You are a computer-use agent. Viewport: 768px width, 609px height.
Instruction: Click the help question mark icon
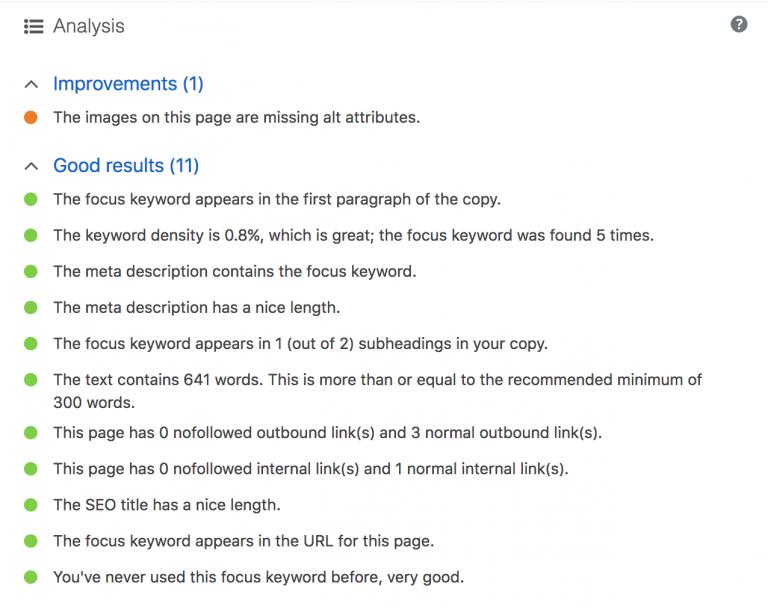pyautogui.click(x=739, y=25)
